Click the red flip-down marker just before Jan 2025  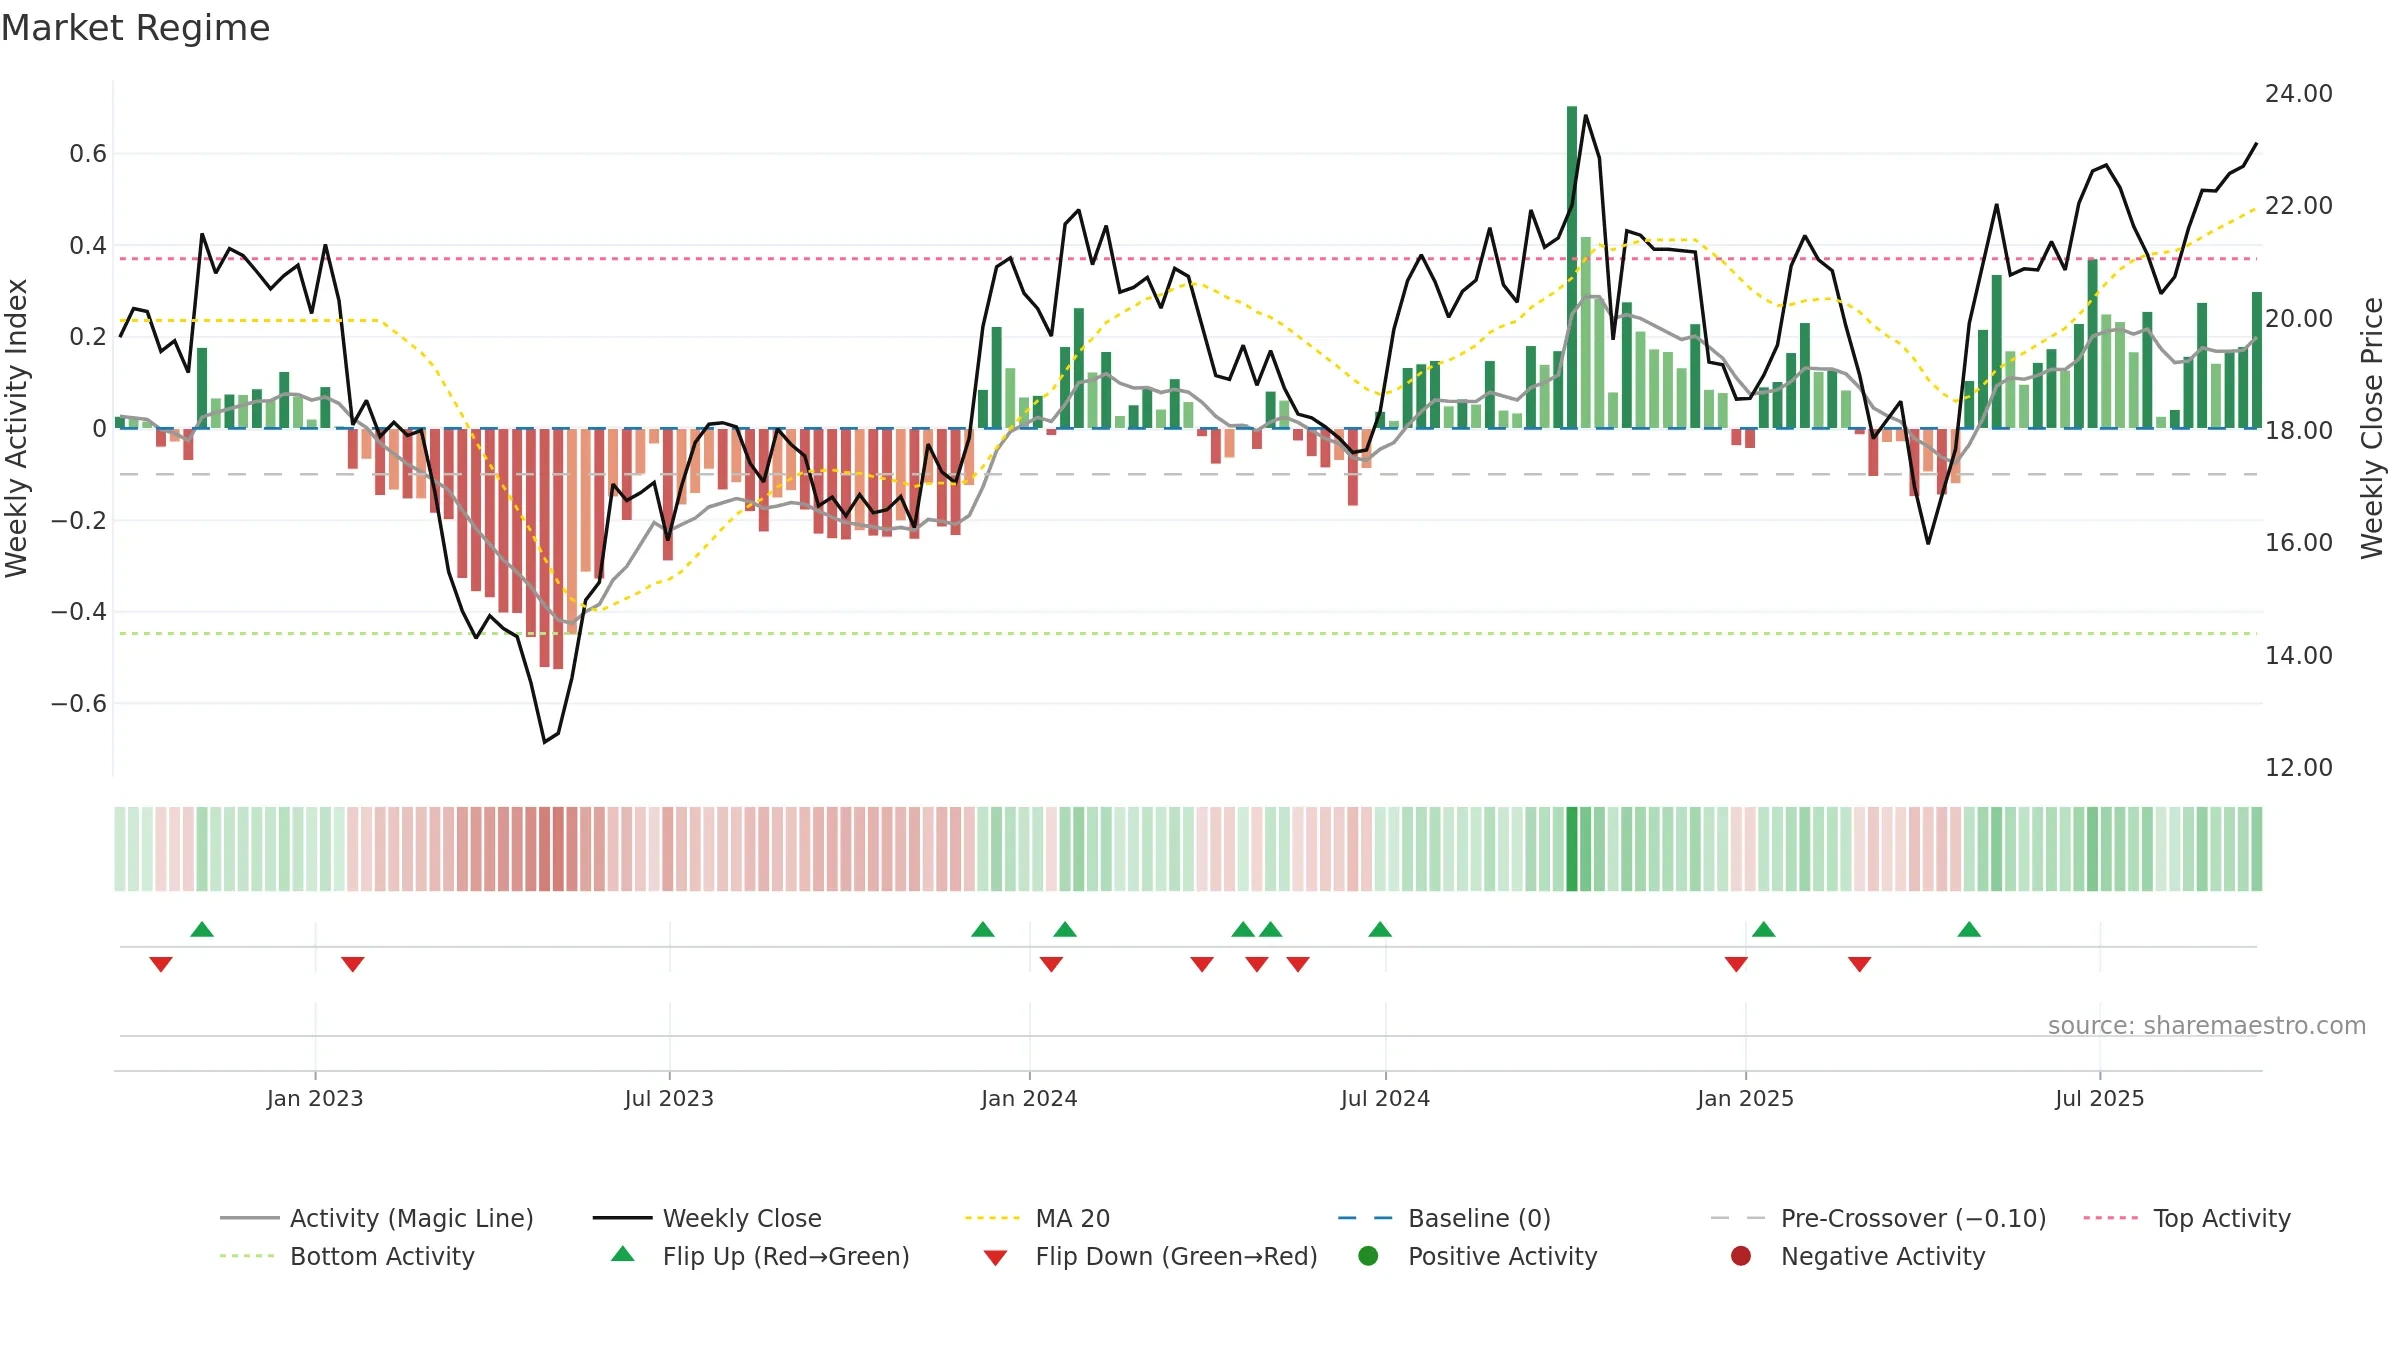[x=1736, y=964]
